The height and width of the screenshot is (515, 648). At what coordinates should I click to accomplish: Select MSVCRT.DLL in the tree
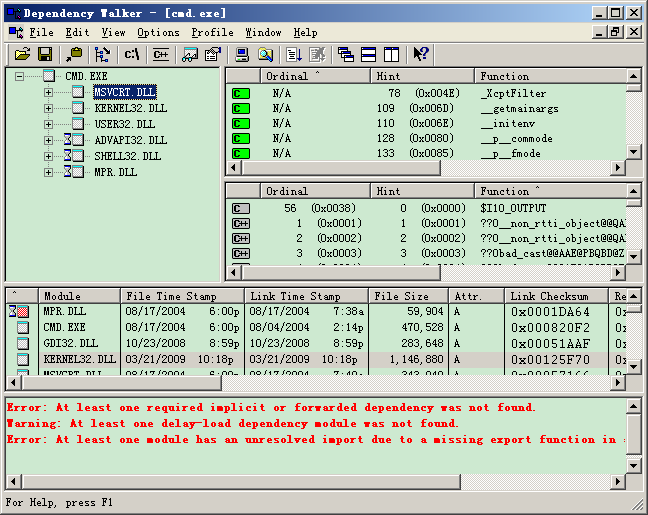[125, 92]
